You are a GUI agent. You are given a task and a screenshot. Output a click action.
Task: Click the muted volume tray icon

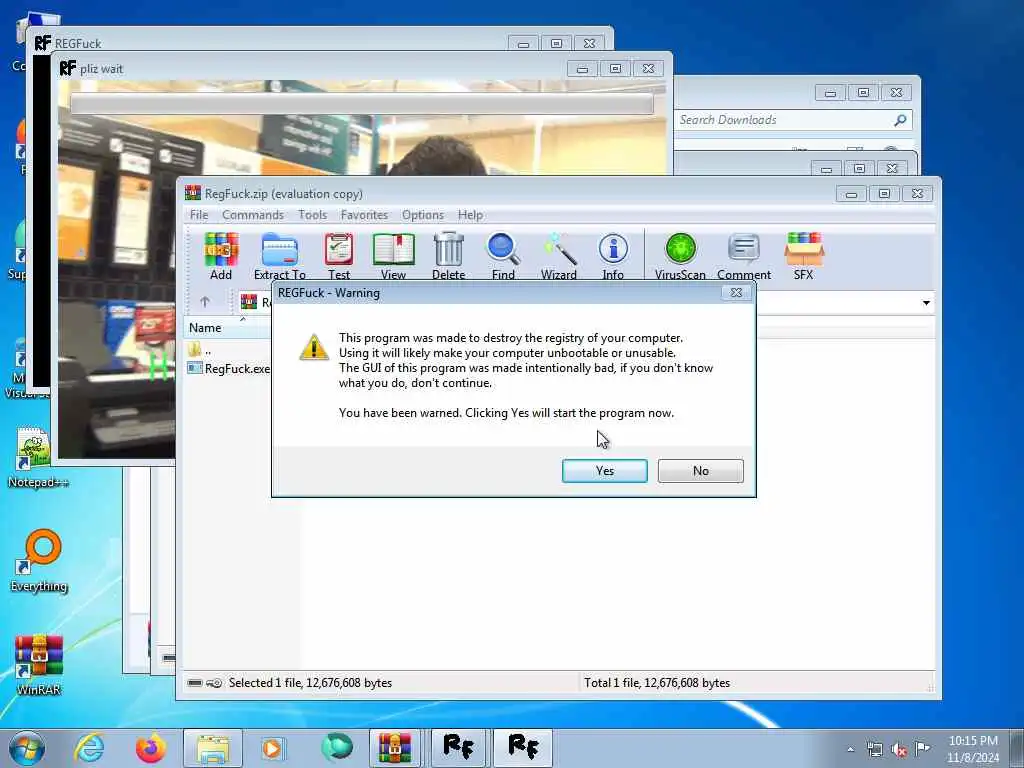tap(899, 750)
